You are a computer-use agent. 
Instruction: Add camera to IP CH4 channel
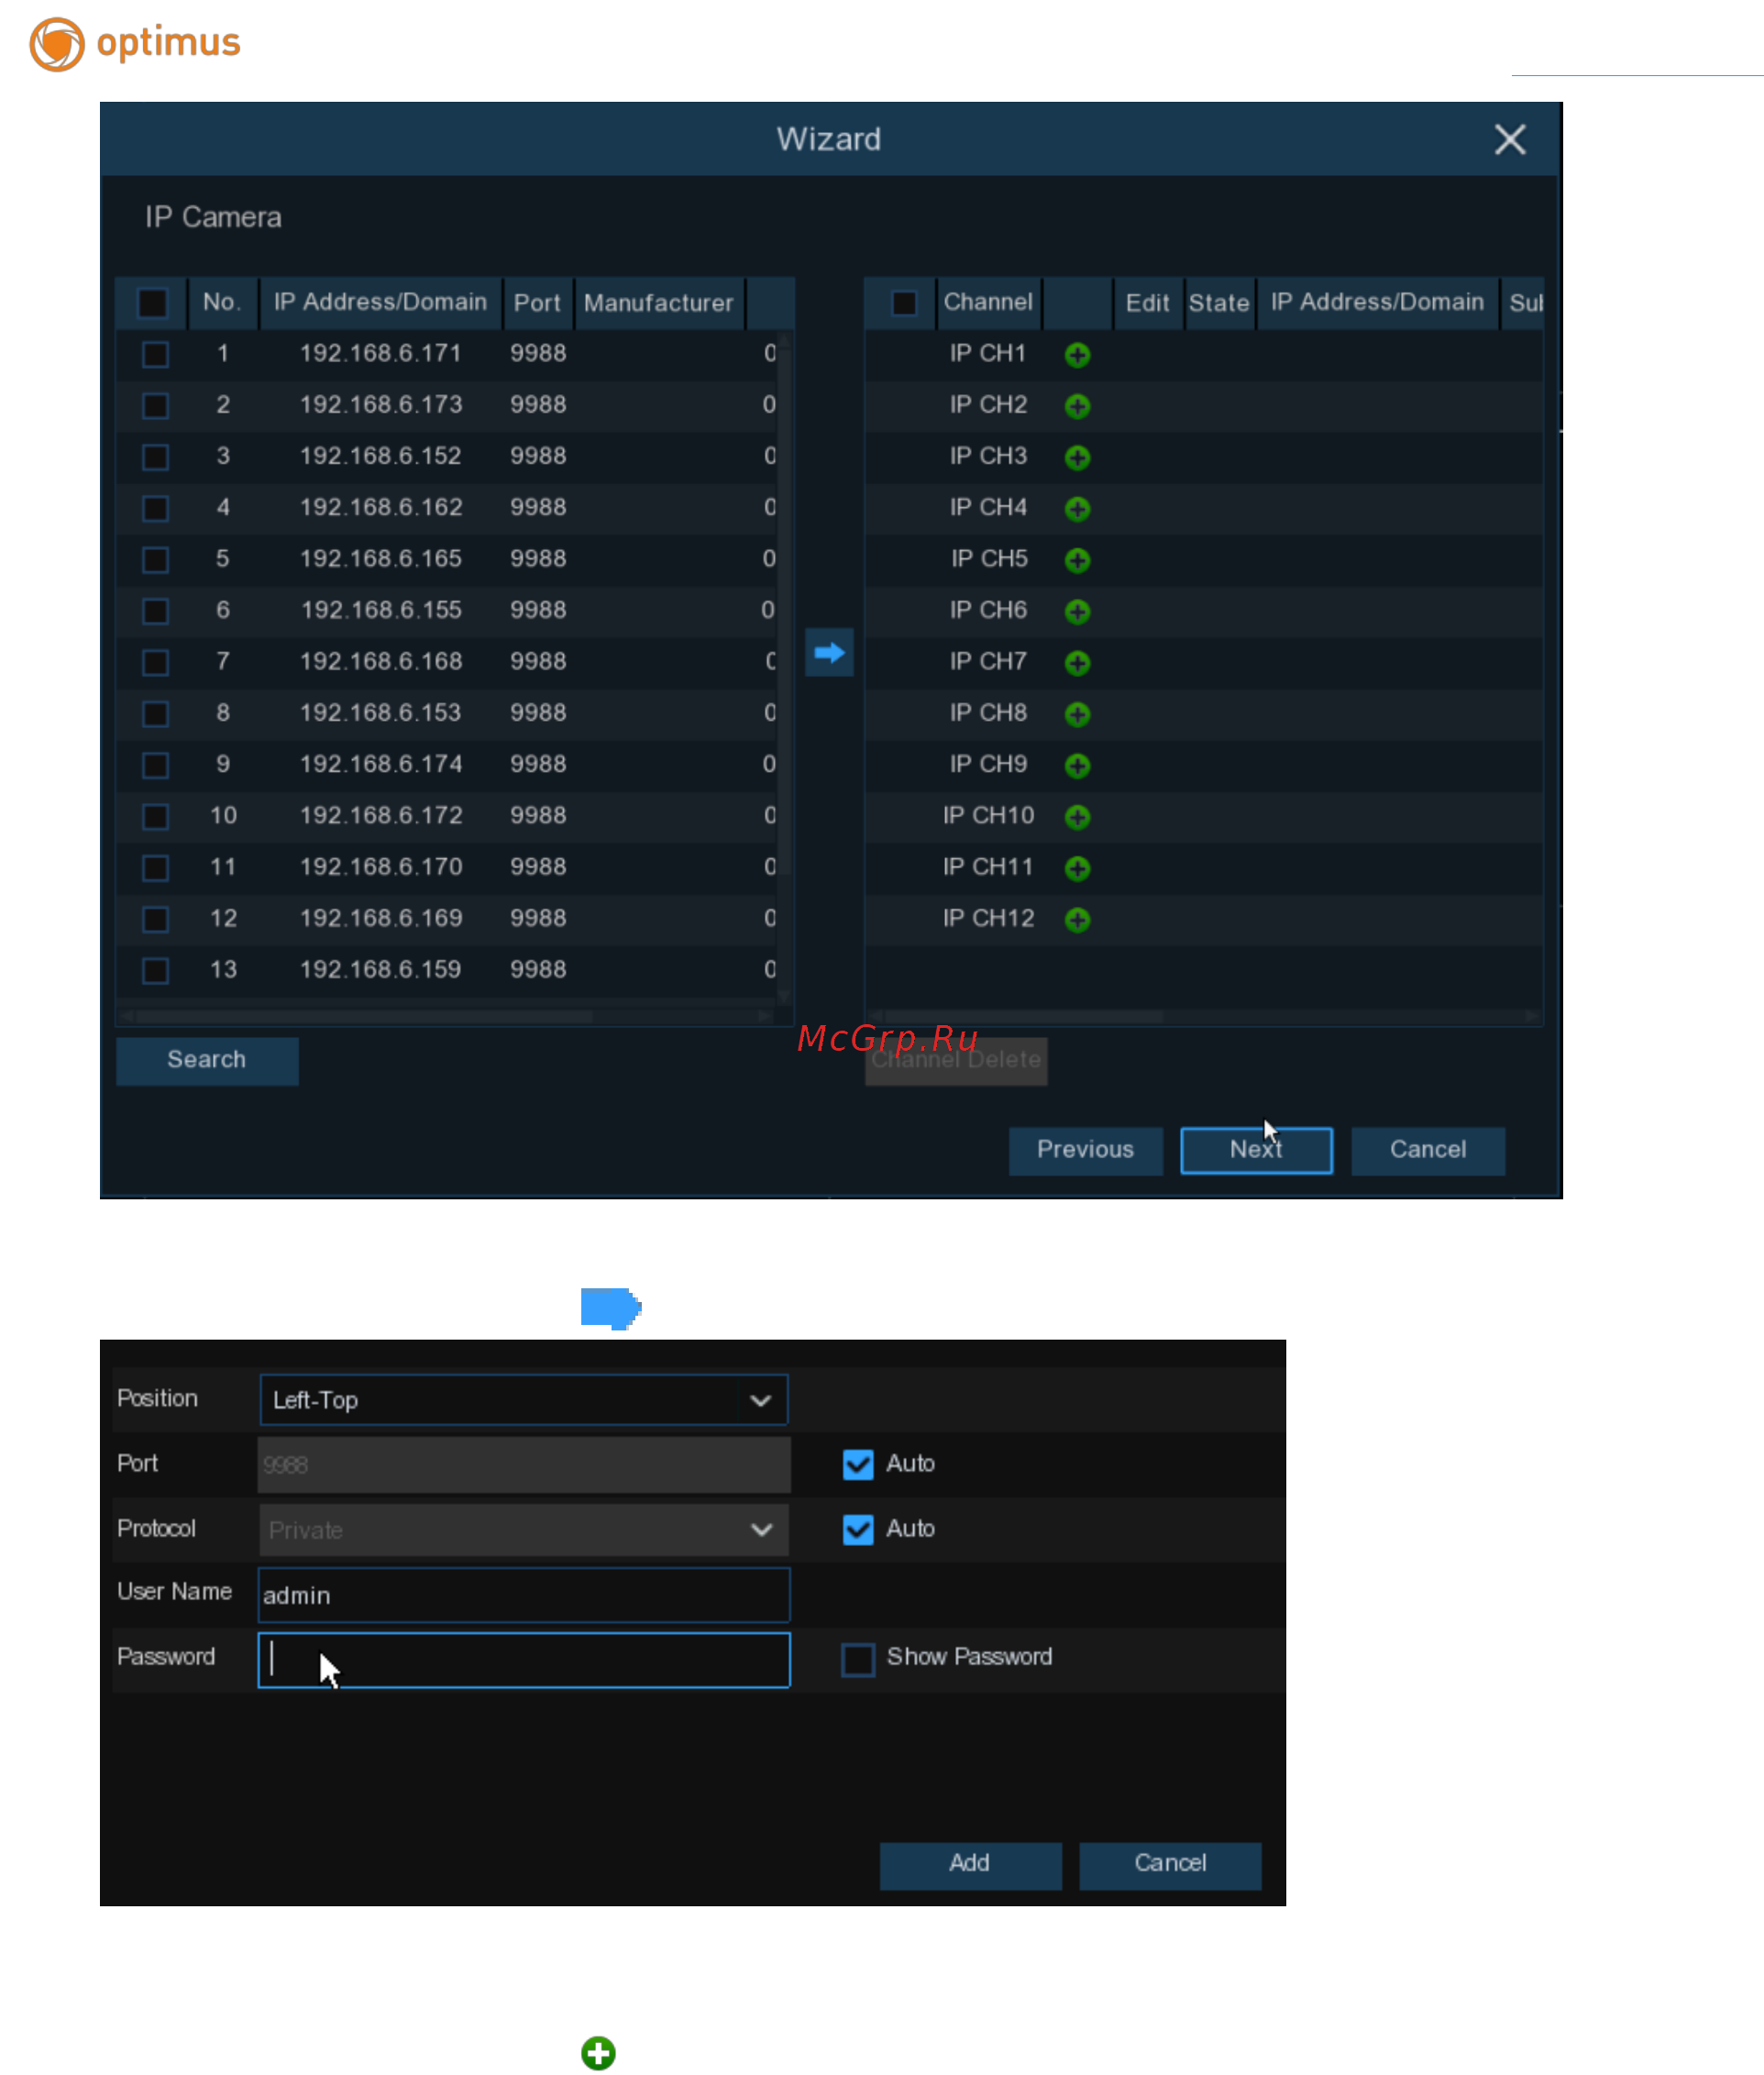point(1077,509)
